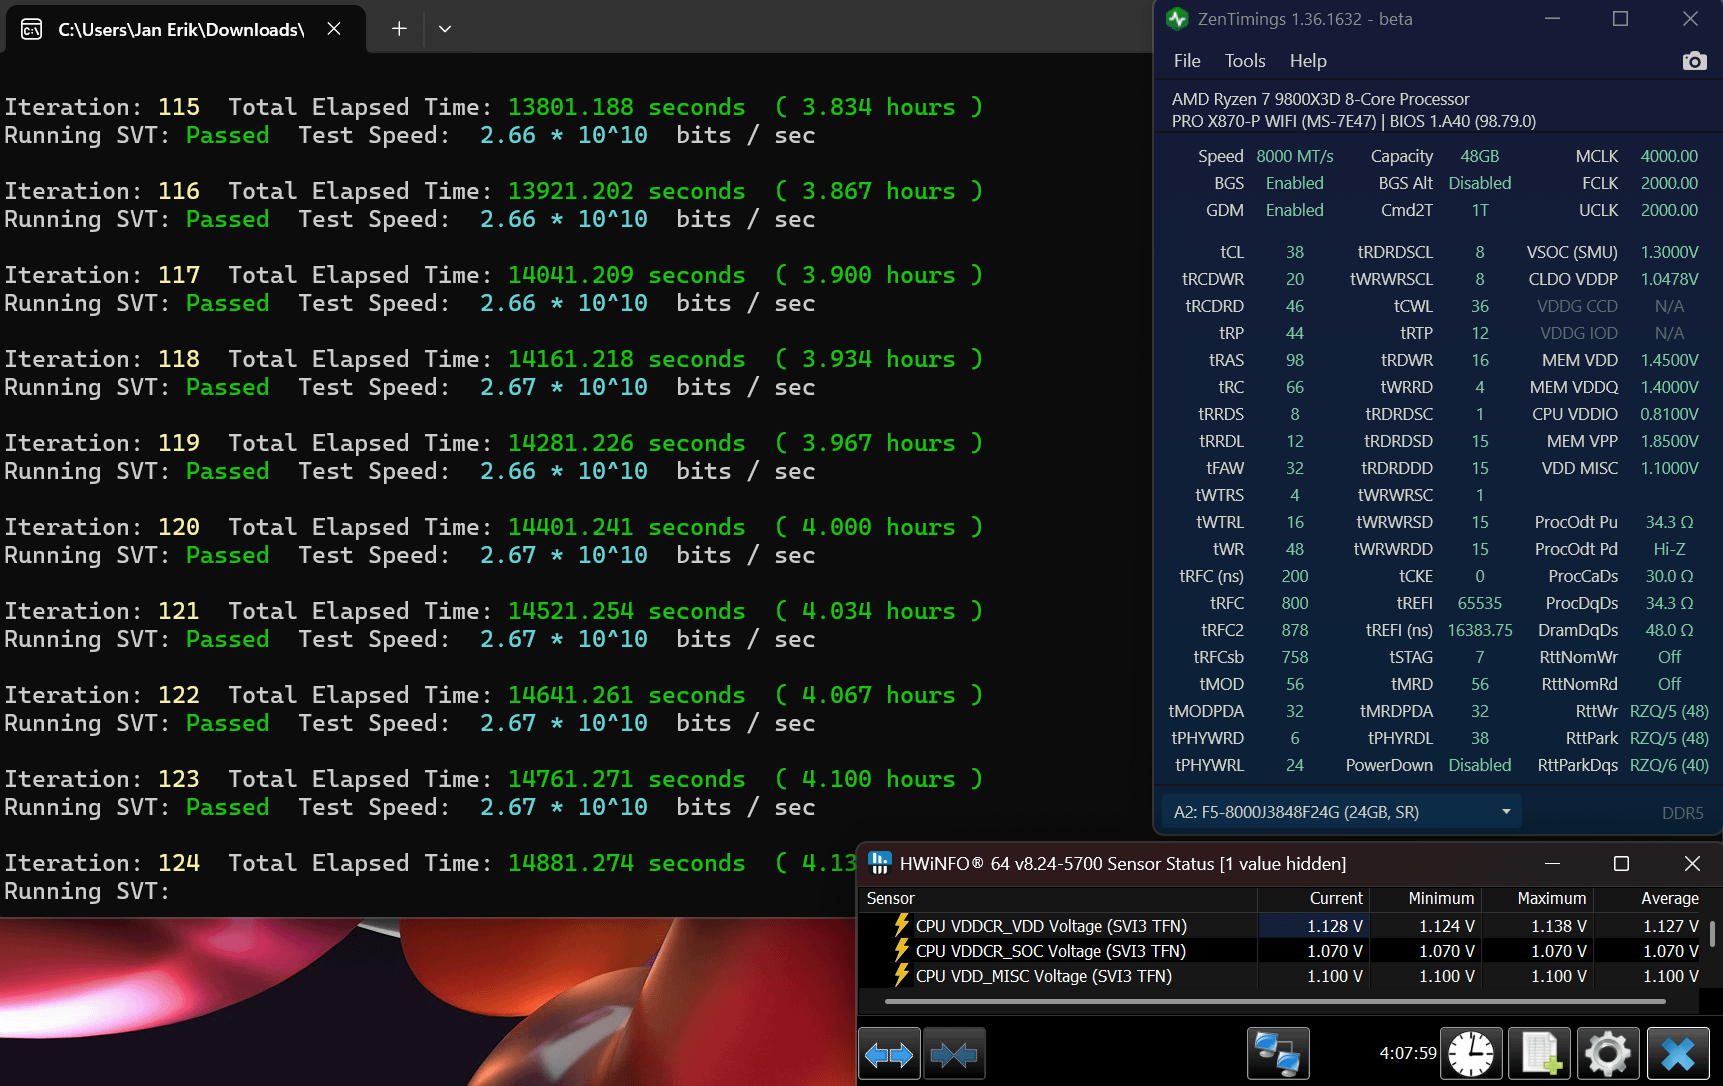Open a new terminal tab with plus
1723x1086 pixels.
[x=399, y=29]
